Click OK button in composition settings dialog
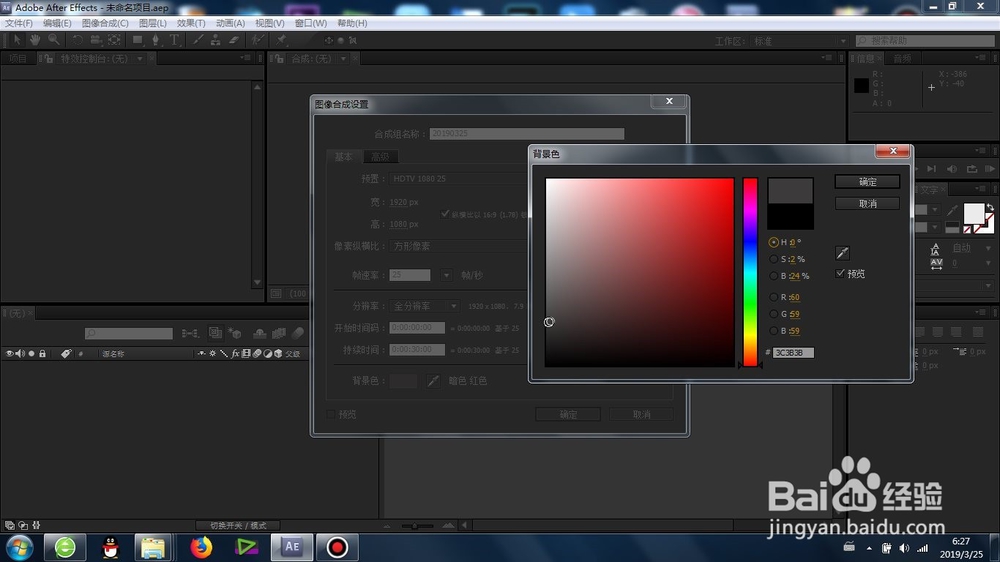The image size is (1000, 562). coord(568,415)
